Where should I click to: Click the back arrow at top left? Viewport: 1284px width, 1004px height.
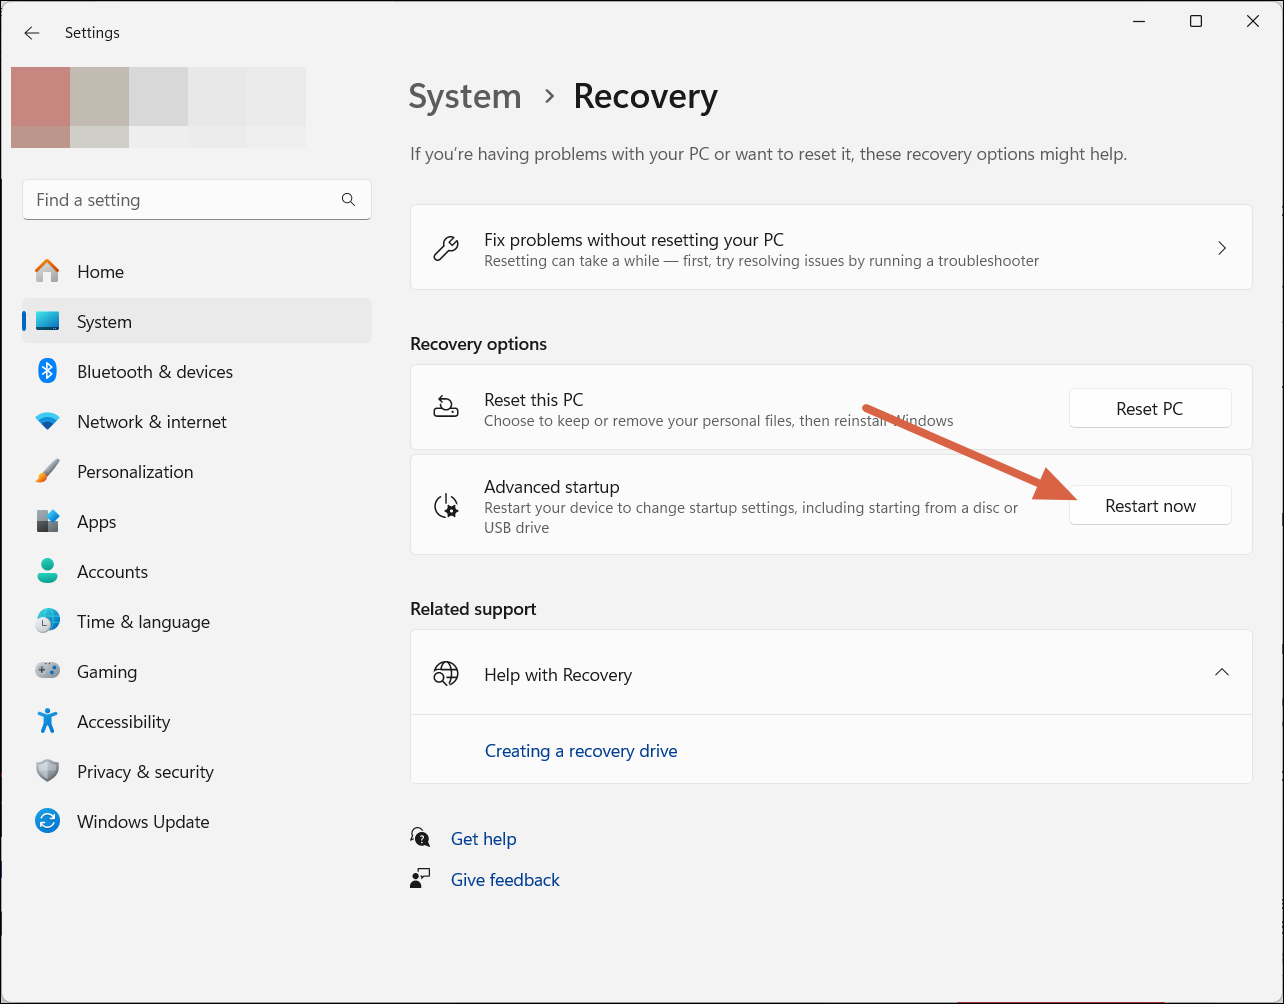tap(31, 32)
